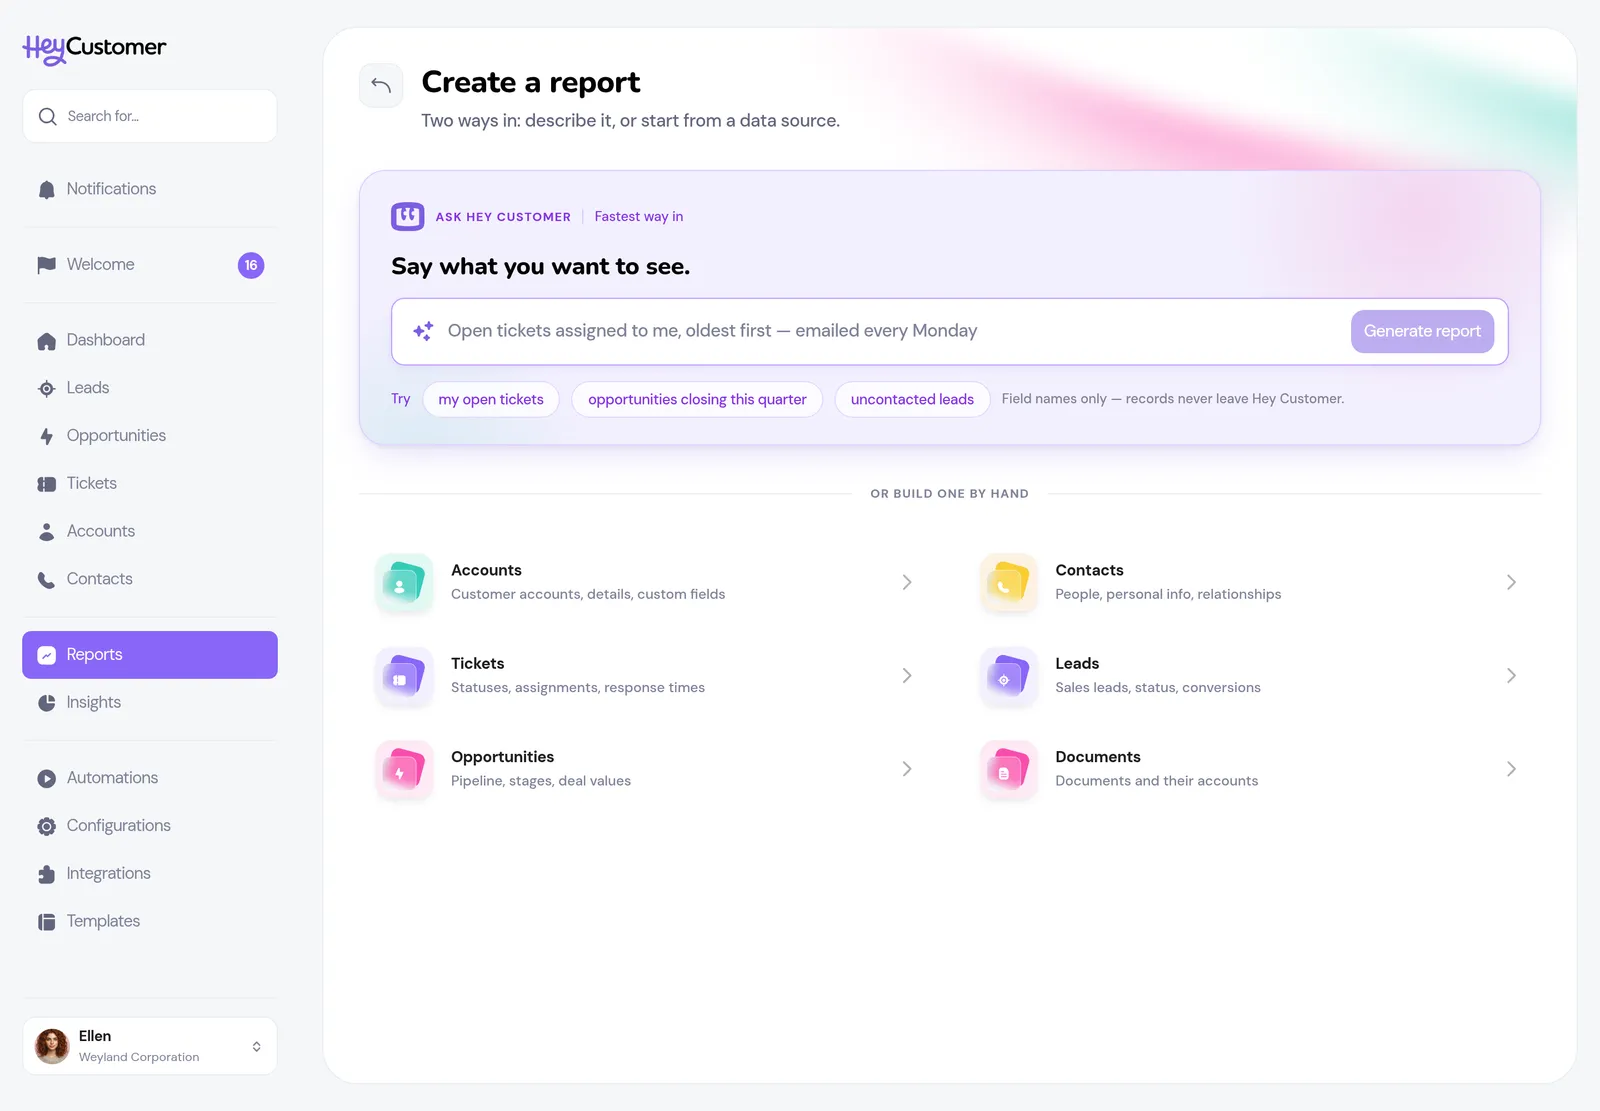Click the 'Fastest way in' label

639,216
